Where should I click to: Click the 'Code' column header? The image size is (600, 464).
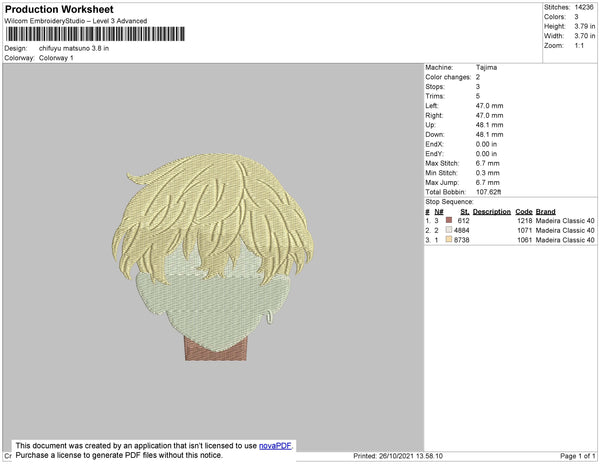tap(524, 212)
